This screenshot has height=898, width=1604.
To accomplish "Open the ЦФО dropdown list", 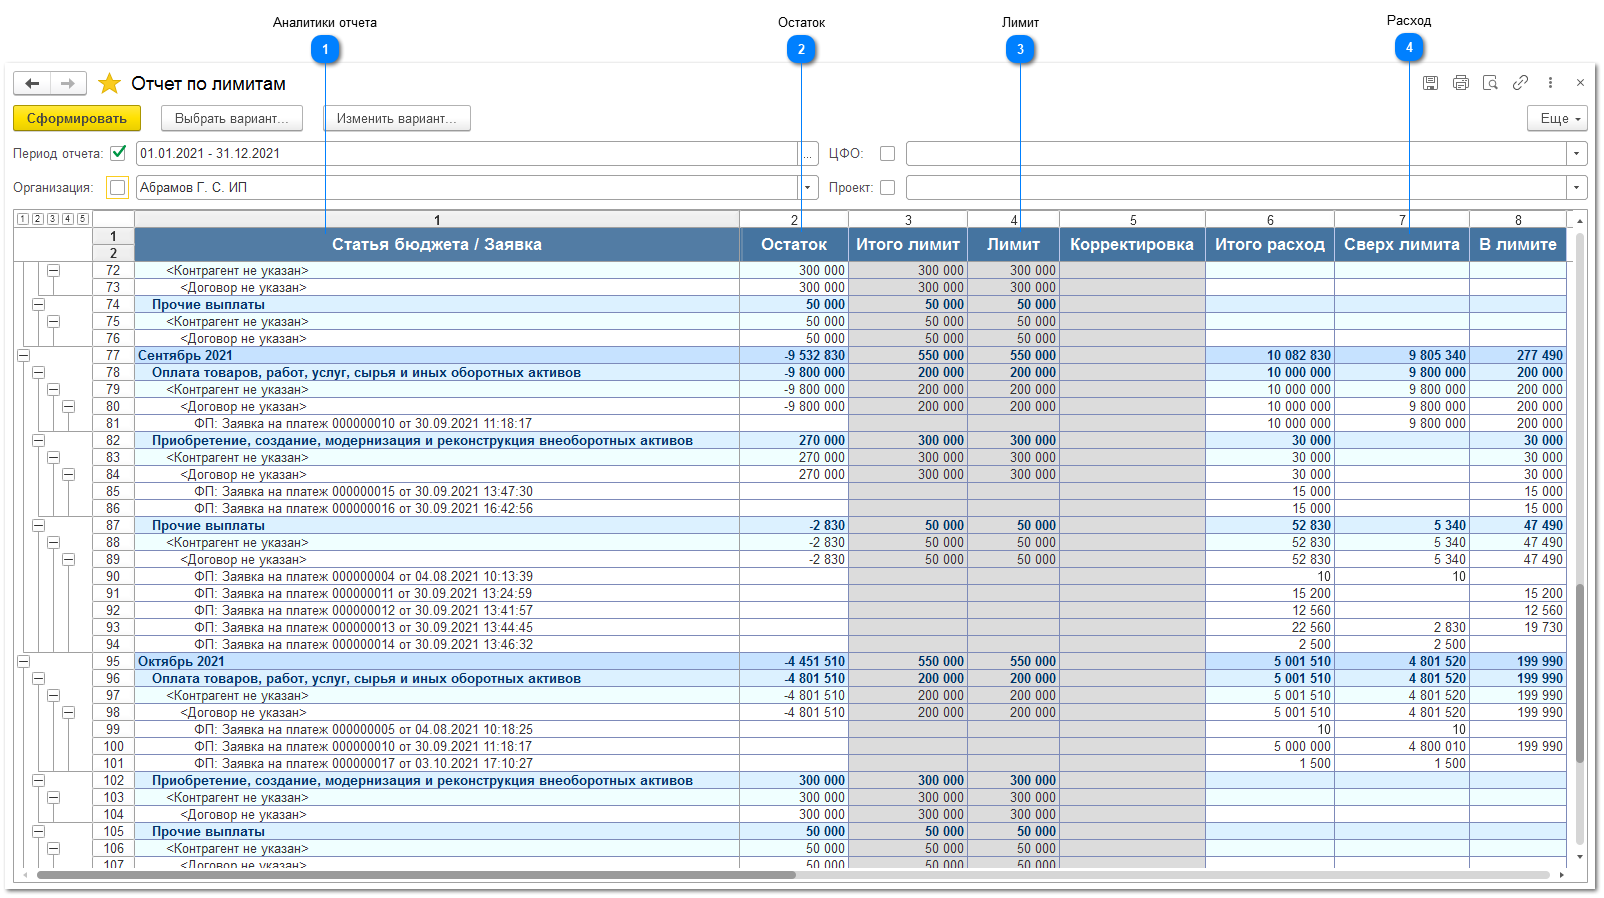I will (1577, 153).
